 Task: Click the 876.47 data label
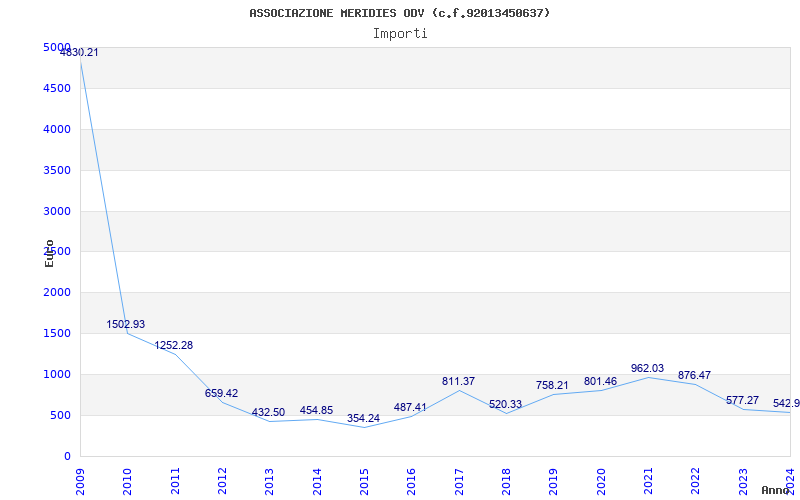click(694, 376)
